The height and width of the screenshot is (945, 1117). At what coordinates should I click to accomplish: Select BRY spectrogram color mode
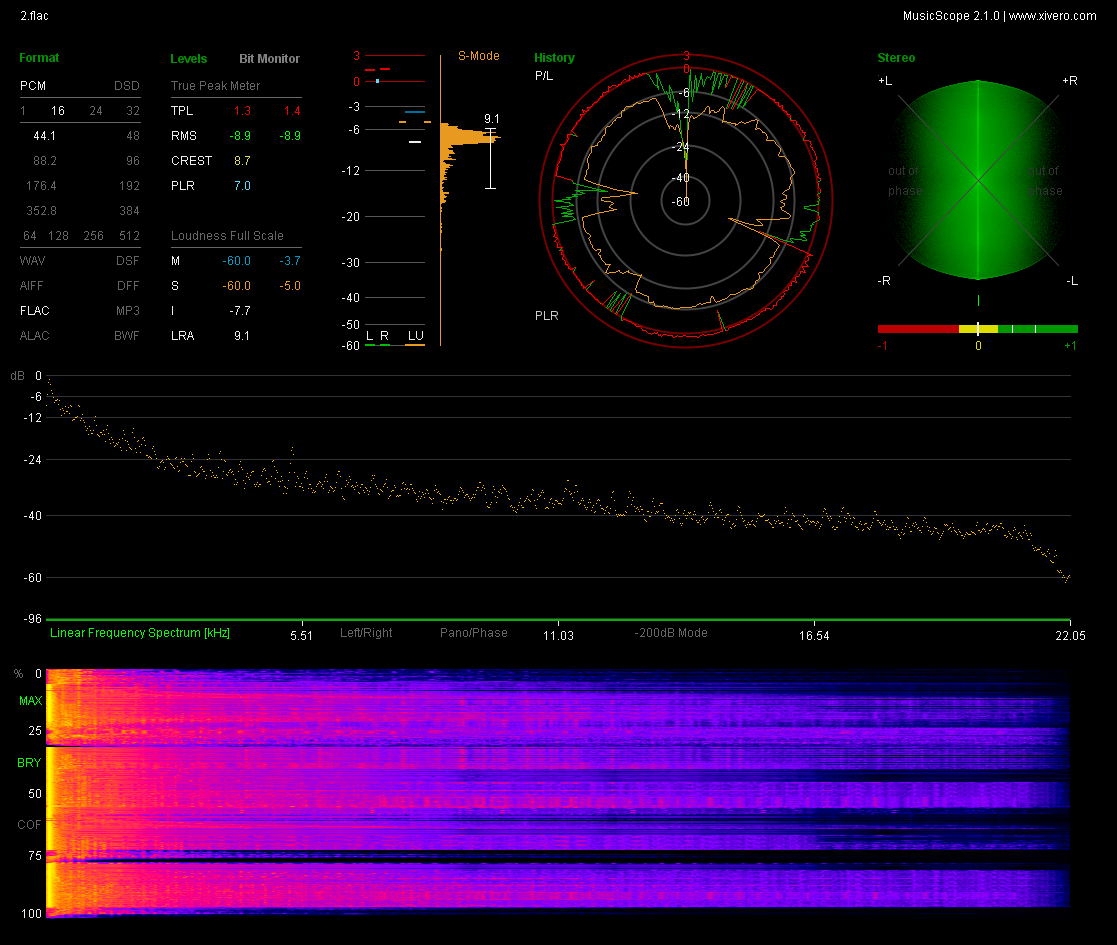[29, 763]
